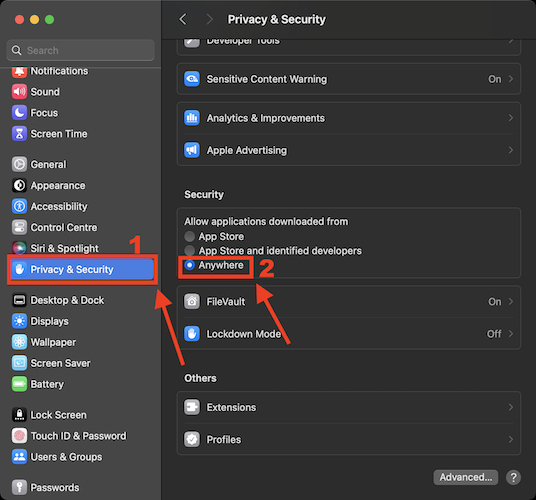Open the Touch ID fingerprint icon
Image resolution: width=536 pixels, height=500 pixels.
[19, 436]
